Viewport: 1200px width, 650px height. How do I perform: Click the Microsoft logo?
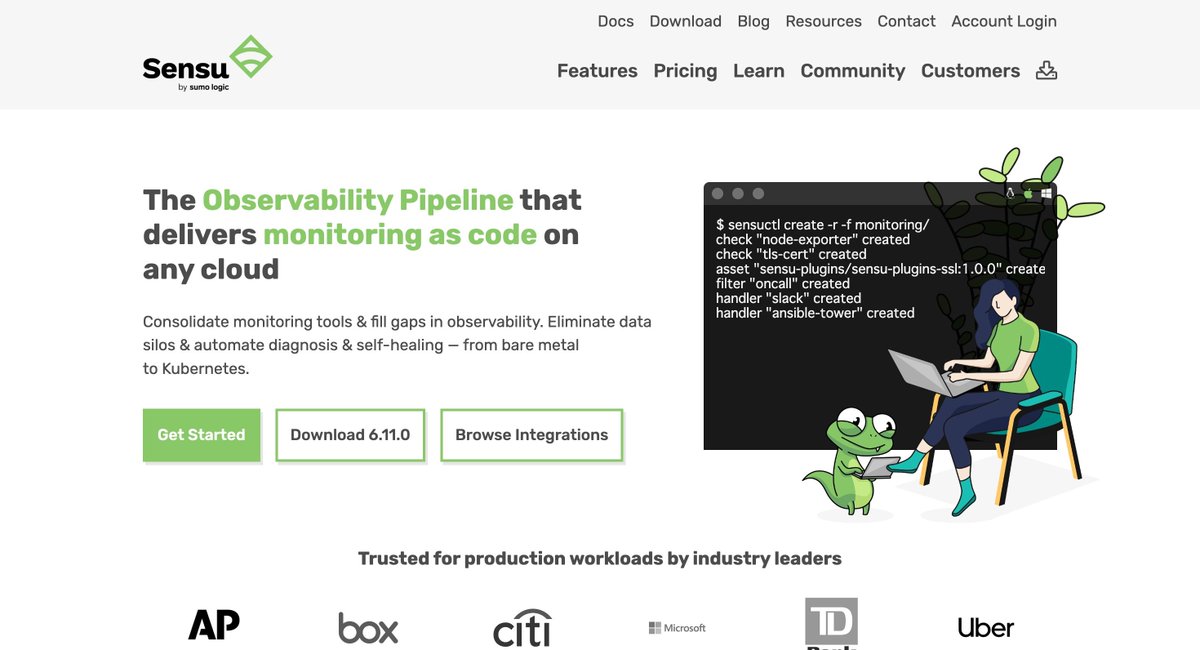[x=677, y=628]
